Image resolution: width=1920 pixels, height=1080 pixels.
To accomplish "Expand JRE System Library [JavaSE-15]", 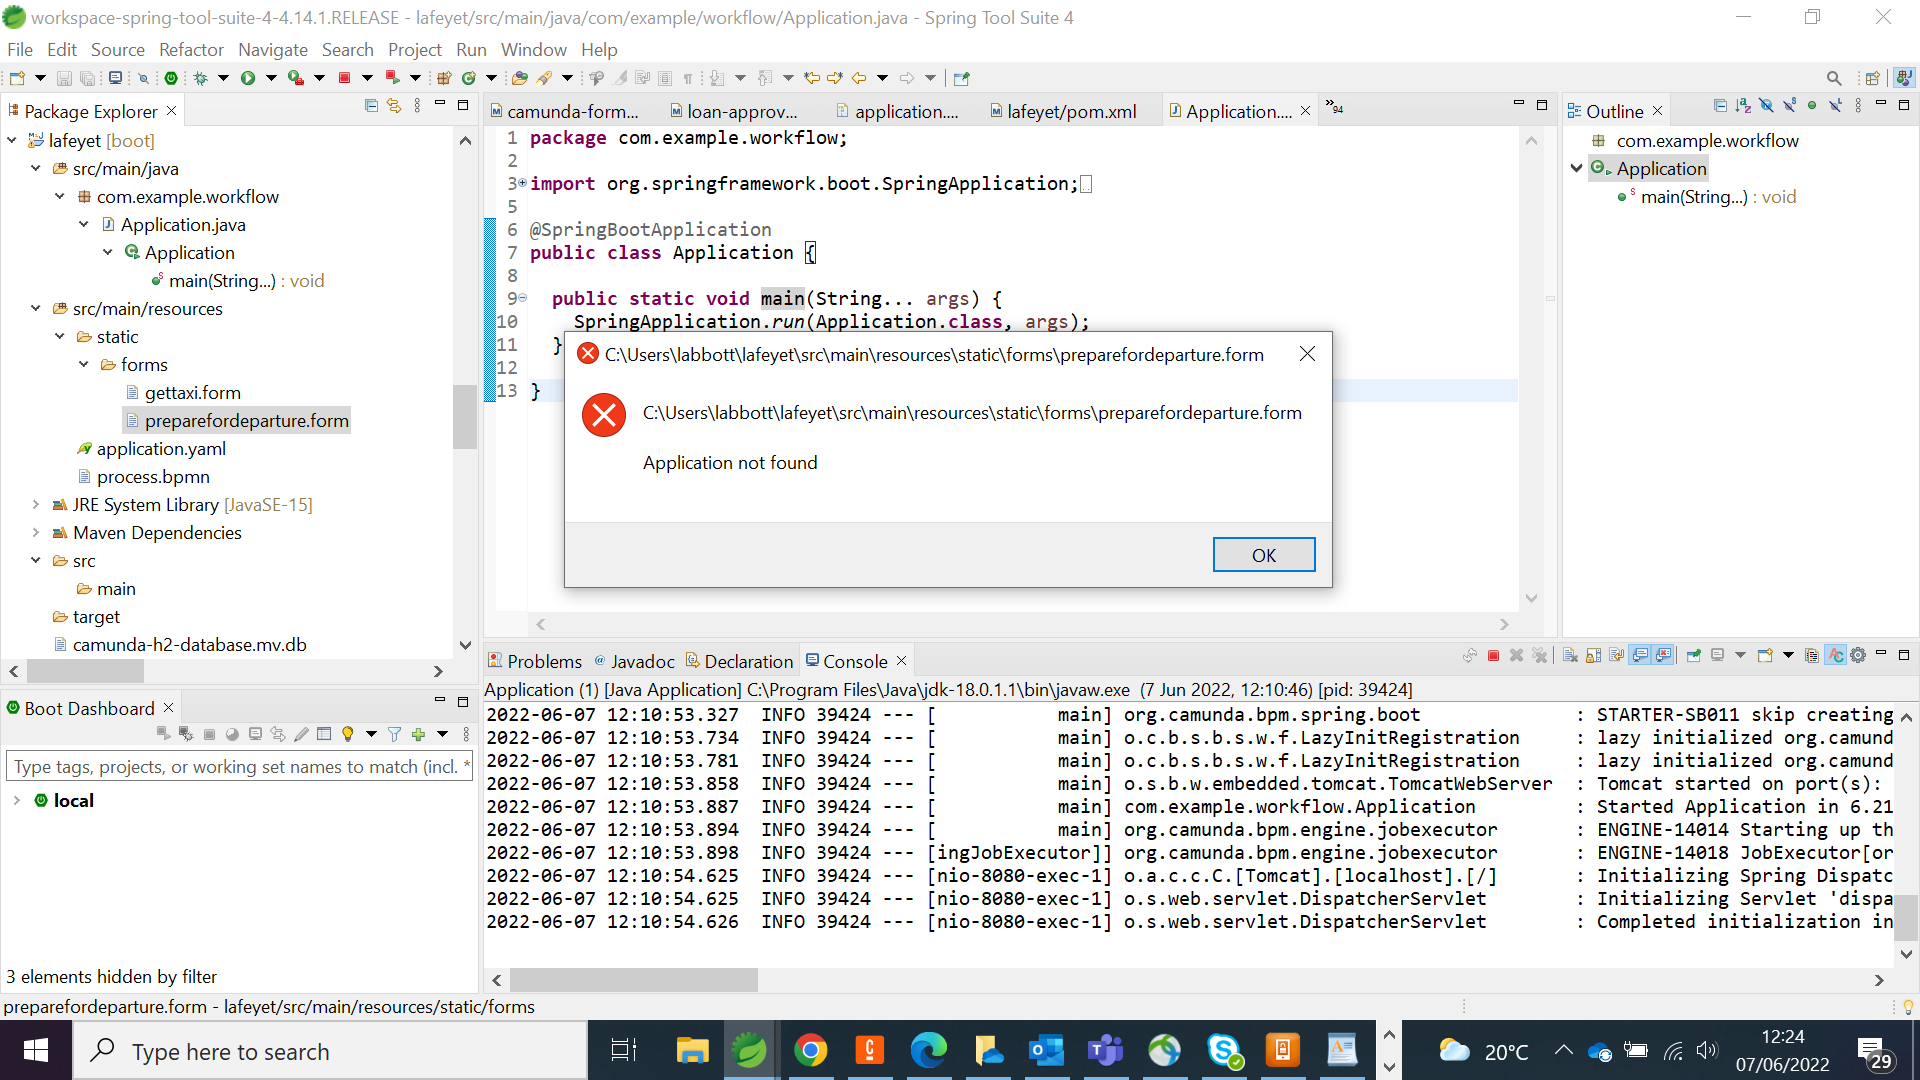I will (x=36, y=505).
